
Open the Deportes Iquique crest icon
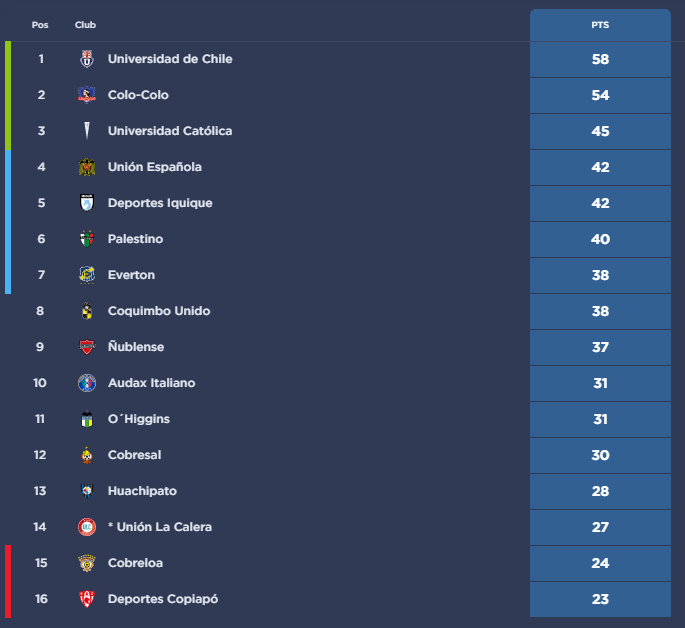[87, 203]
